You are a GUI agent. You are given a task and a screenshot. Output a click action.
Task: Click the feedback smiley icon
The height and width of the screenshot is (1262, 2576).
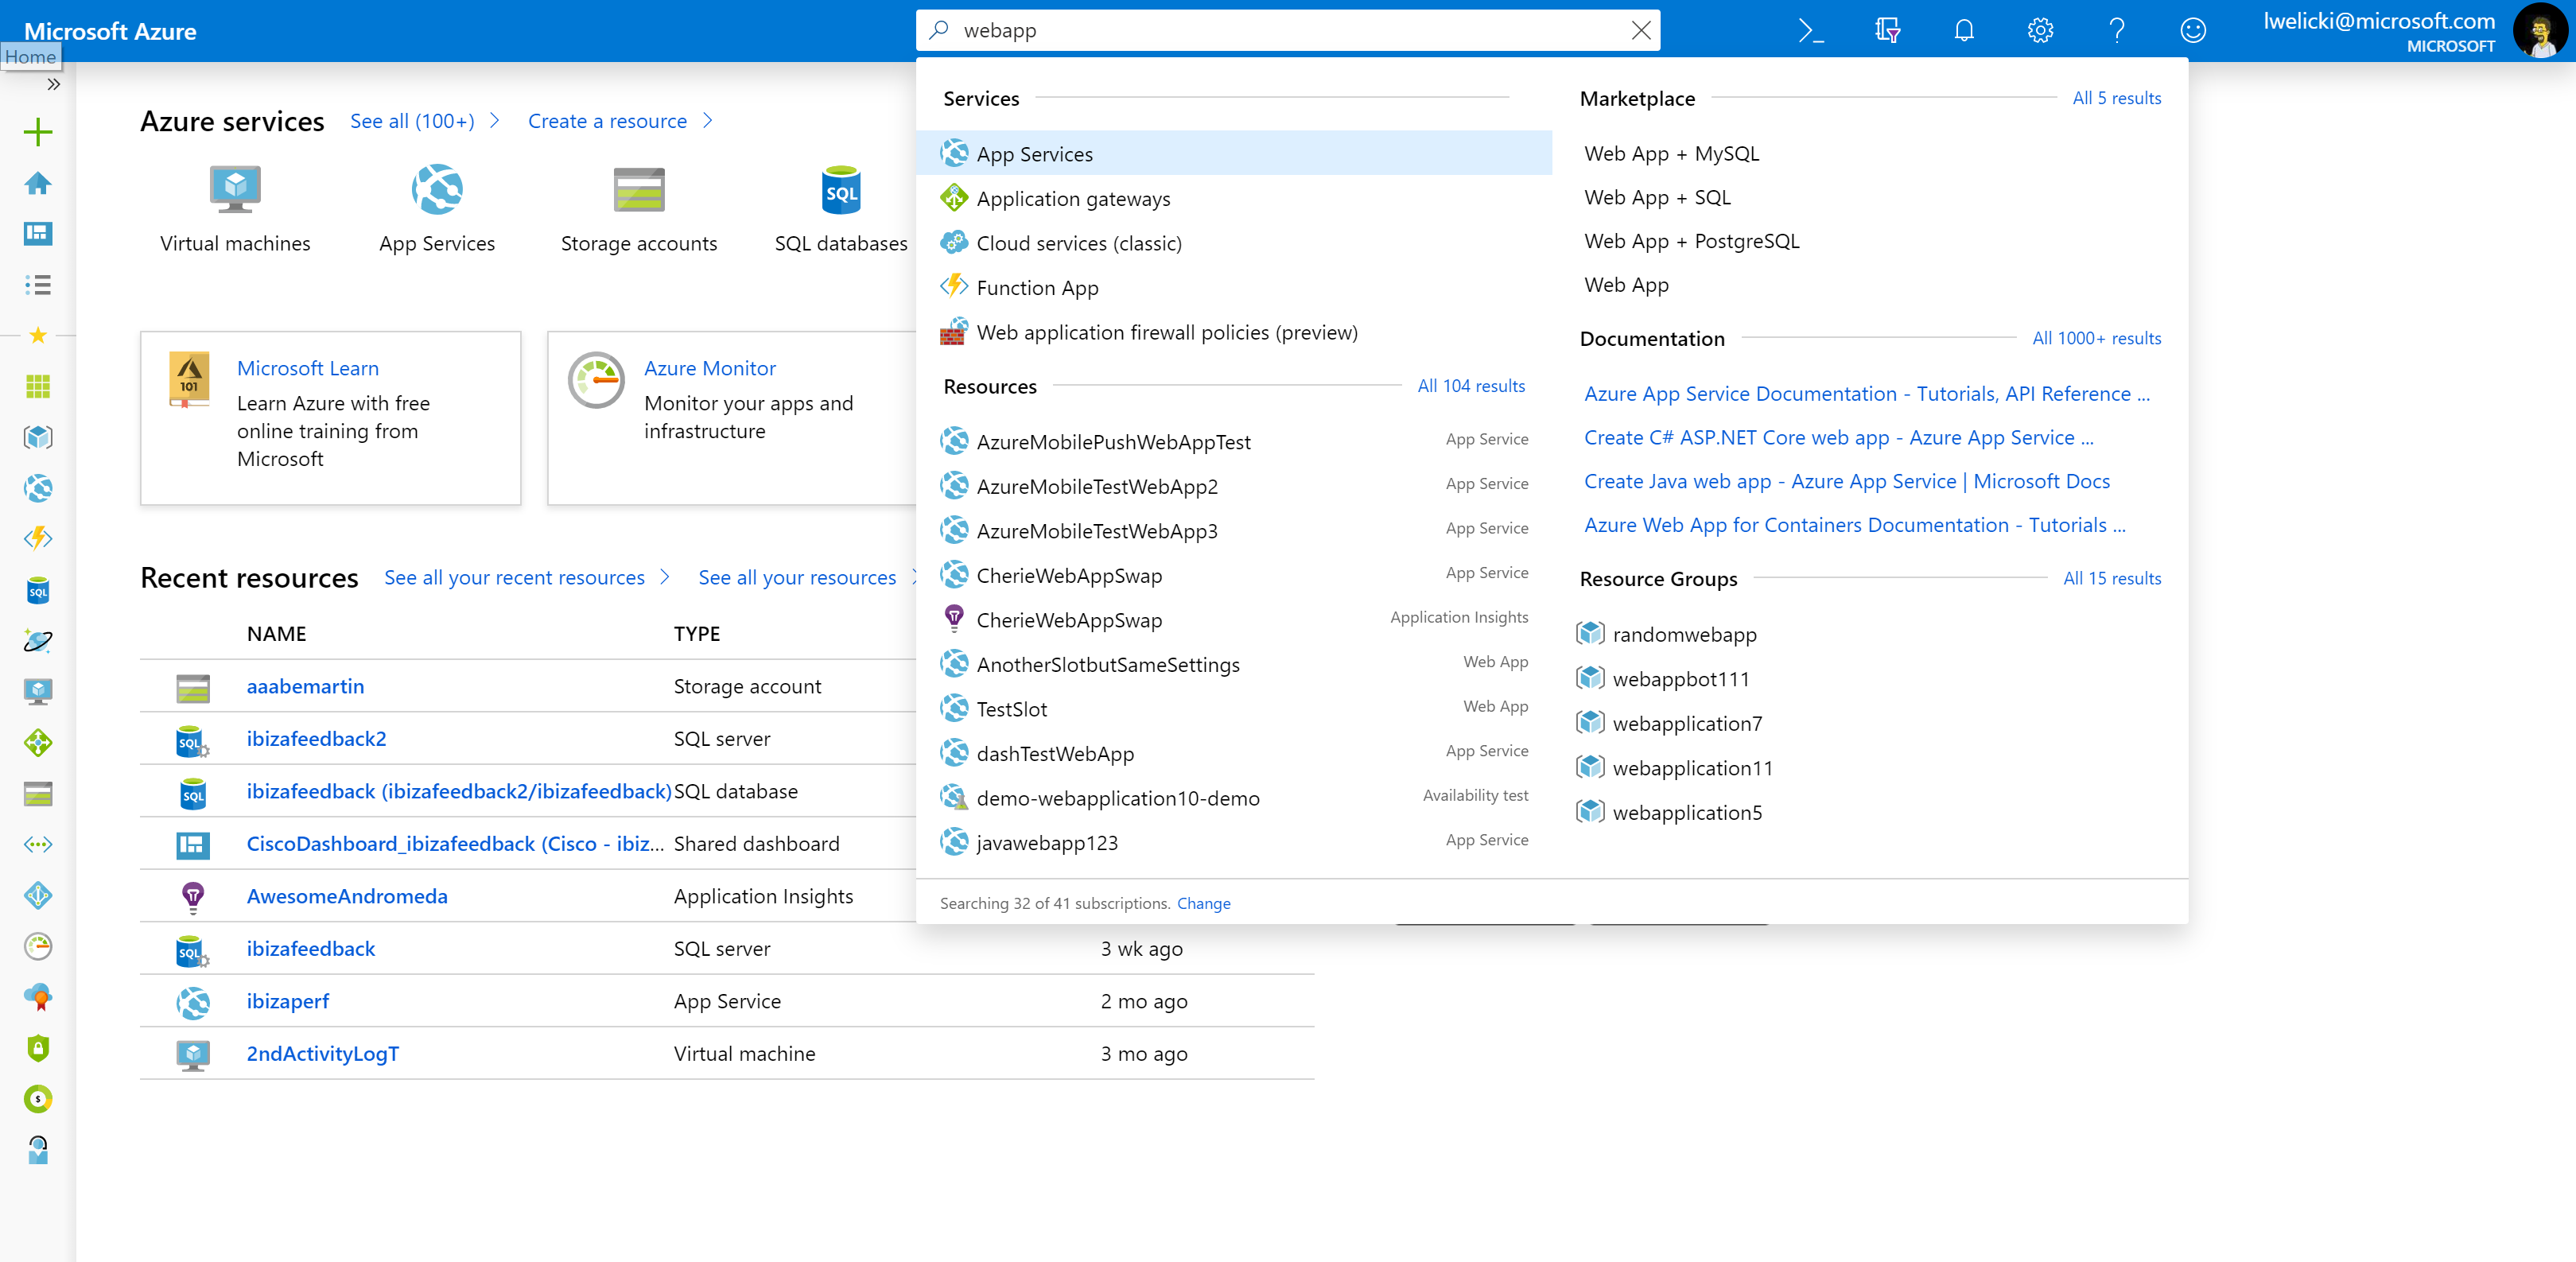pyautogui.click(x=2192, y=31)
